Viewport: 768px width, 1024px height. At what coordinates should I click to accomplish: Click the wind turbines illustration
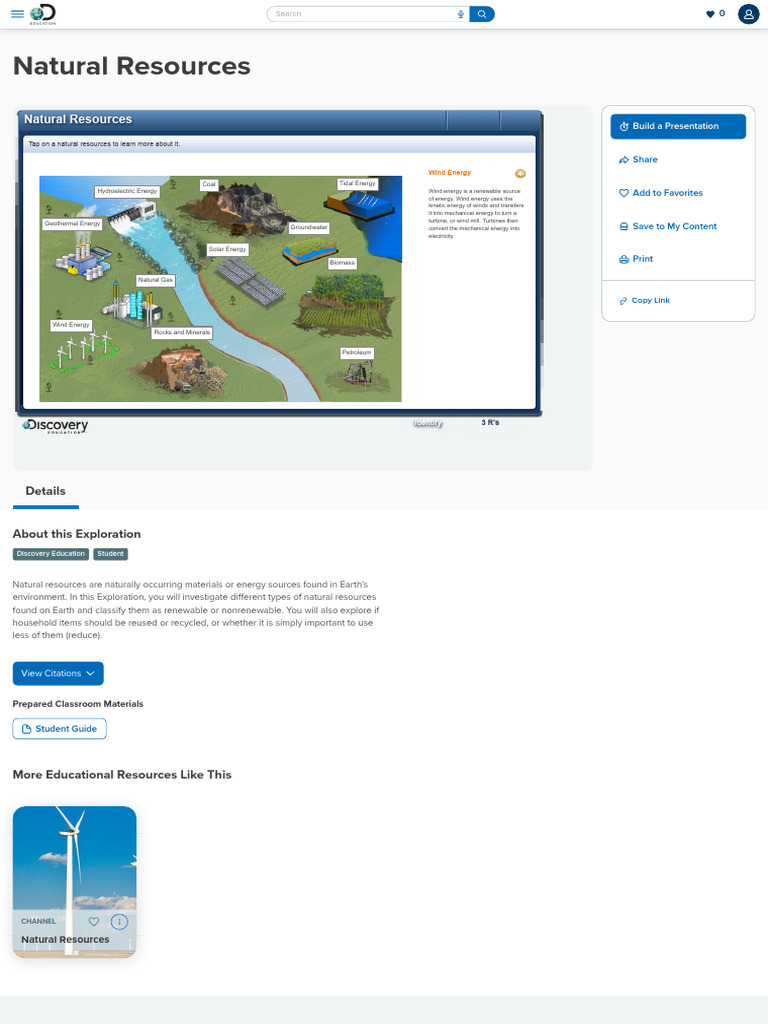pos(84,350)
